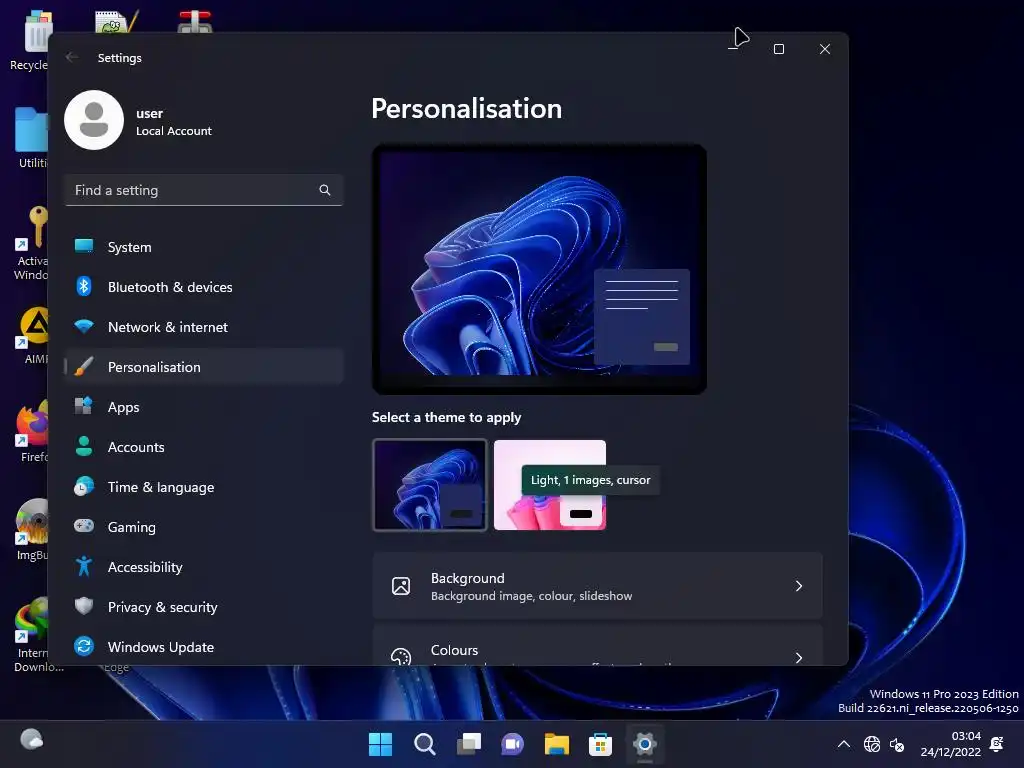Expand the Colours row chevron
Image resolution: width=1024 pixels, height=768 pixels.
pyautogui.click(x=799, y=657)
